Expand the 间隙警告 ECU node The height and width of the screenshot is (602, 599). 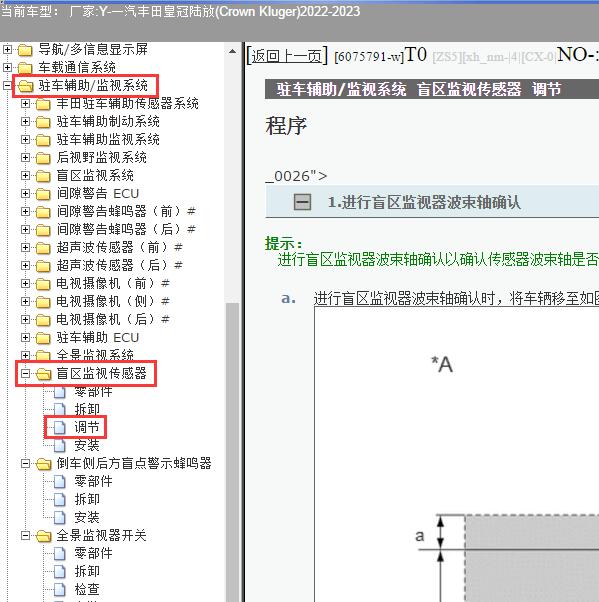(25, 194)
